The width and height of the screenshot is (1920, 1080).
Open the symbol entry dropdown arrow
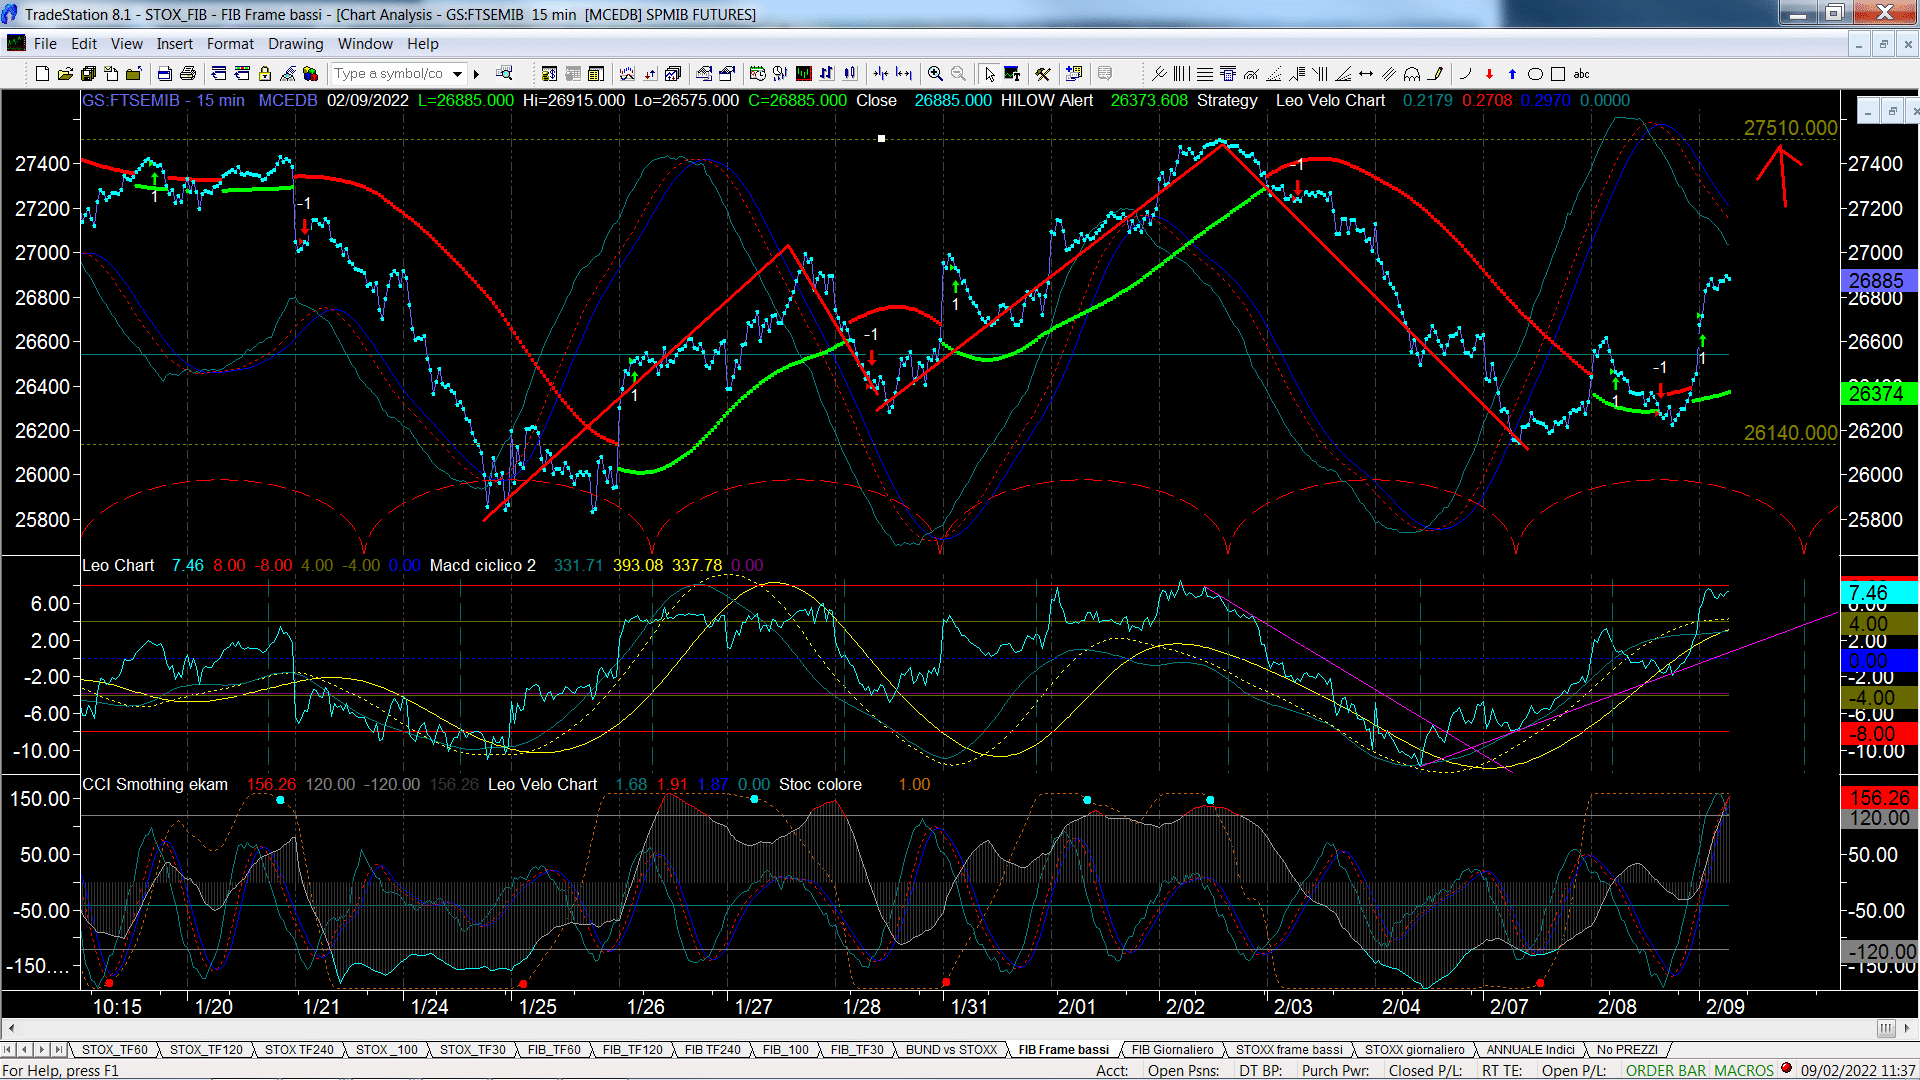coord(457,74)
